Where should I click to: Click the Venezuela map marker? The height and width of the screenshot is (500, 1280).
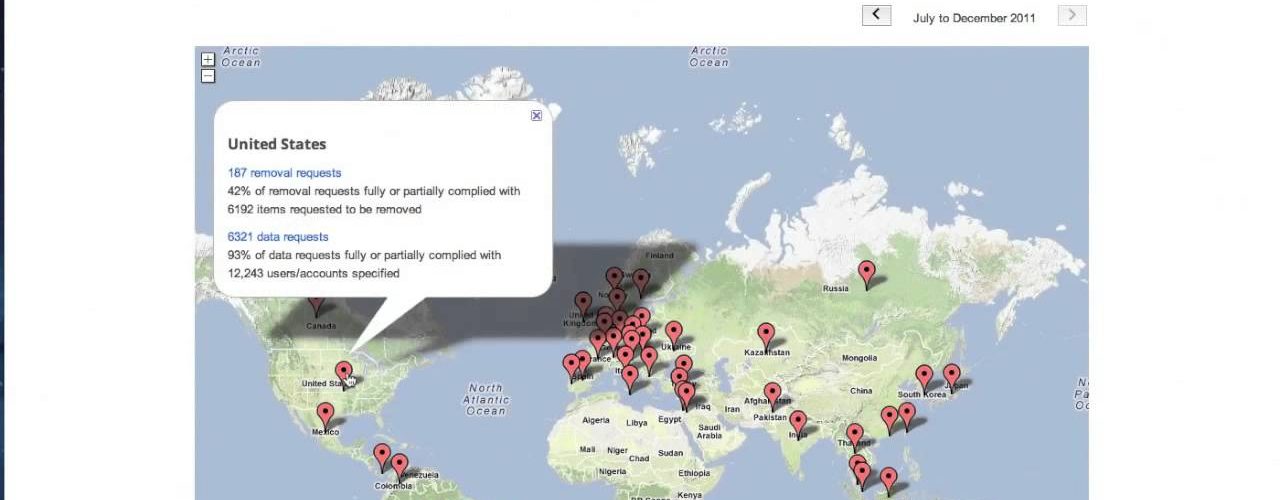[x=400, y=464]
